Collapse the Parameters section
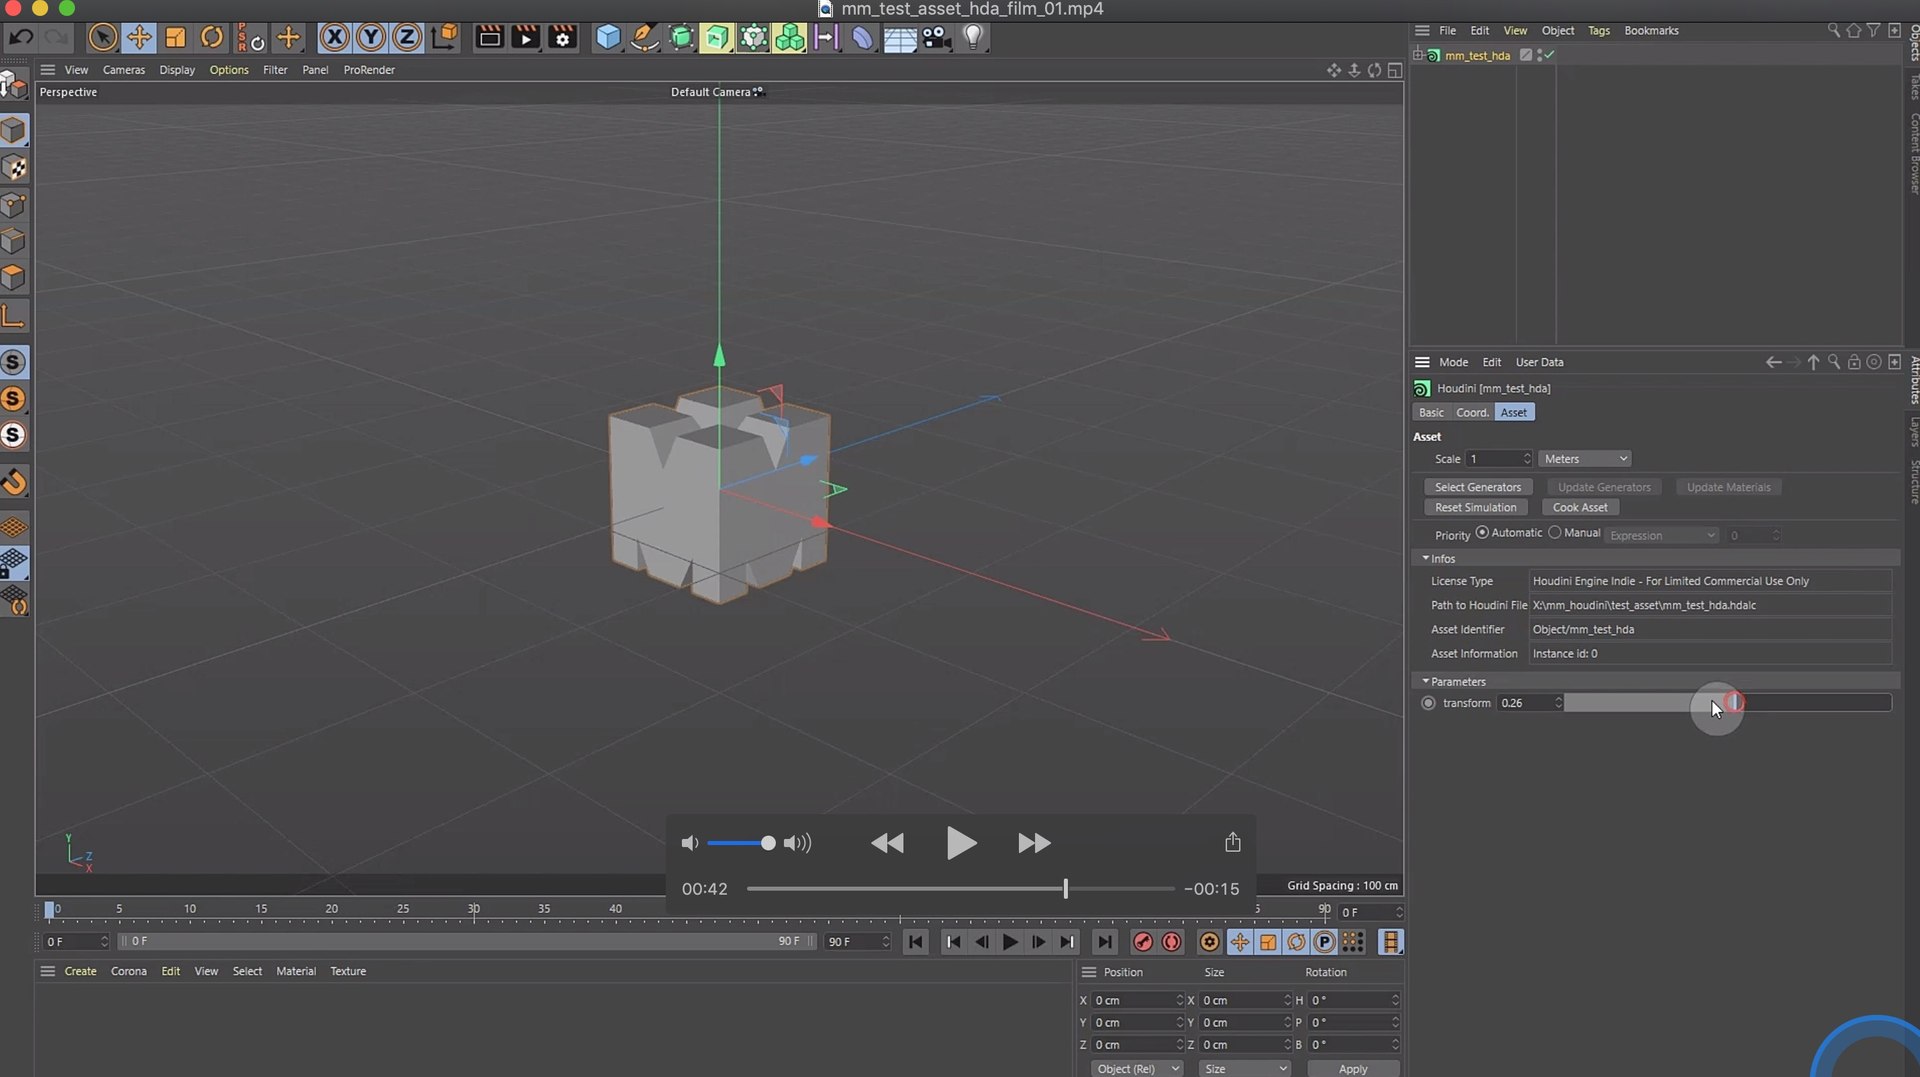Image resolution: width=1920 pixels, height=1077 pixels. point(1425,681)
